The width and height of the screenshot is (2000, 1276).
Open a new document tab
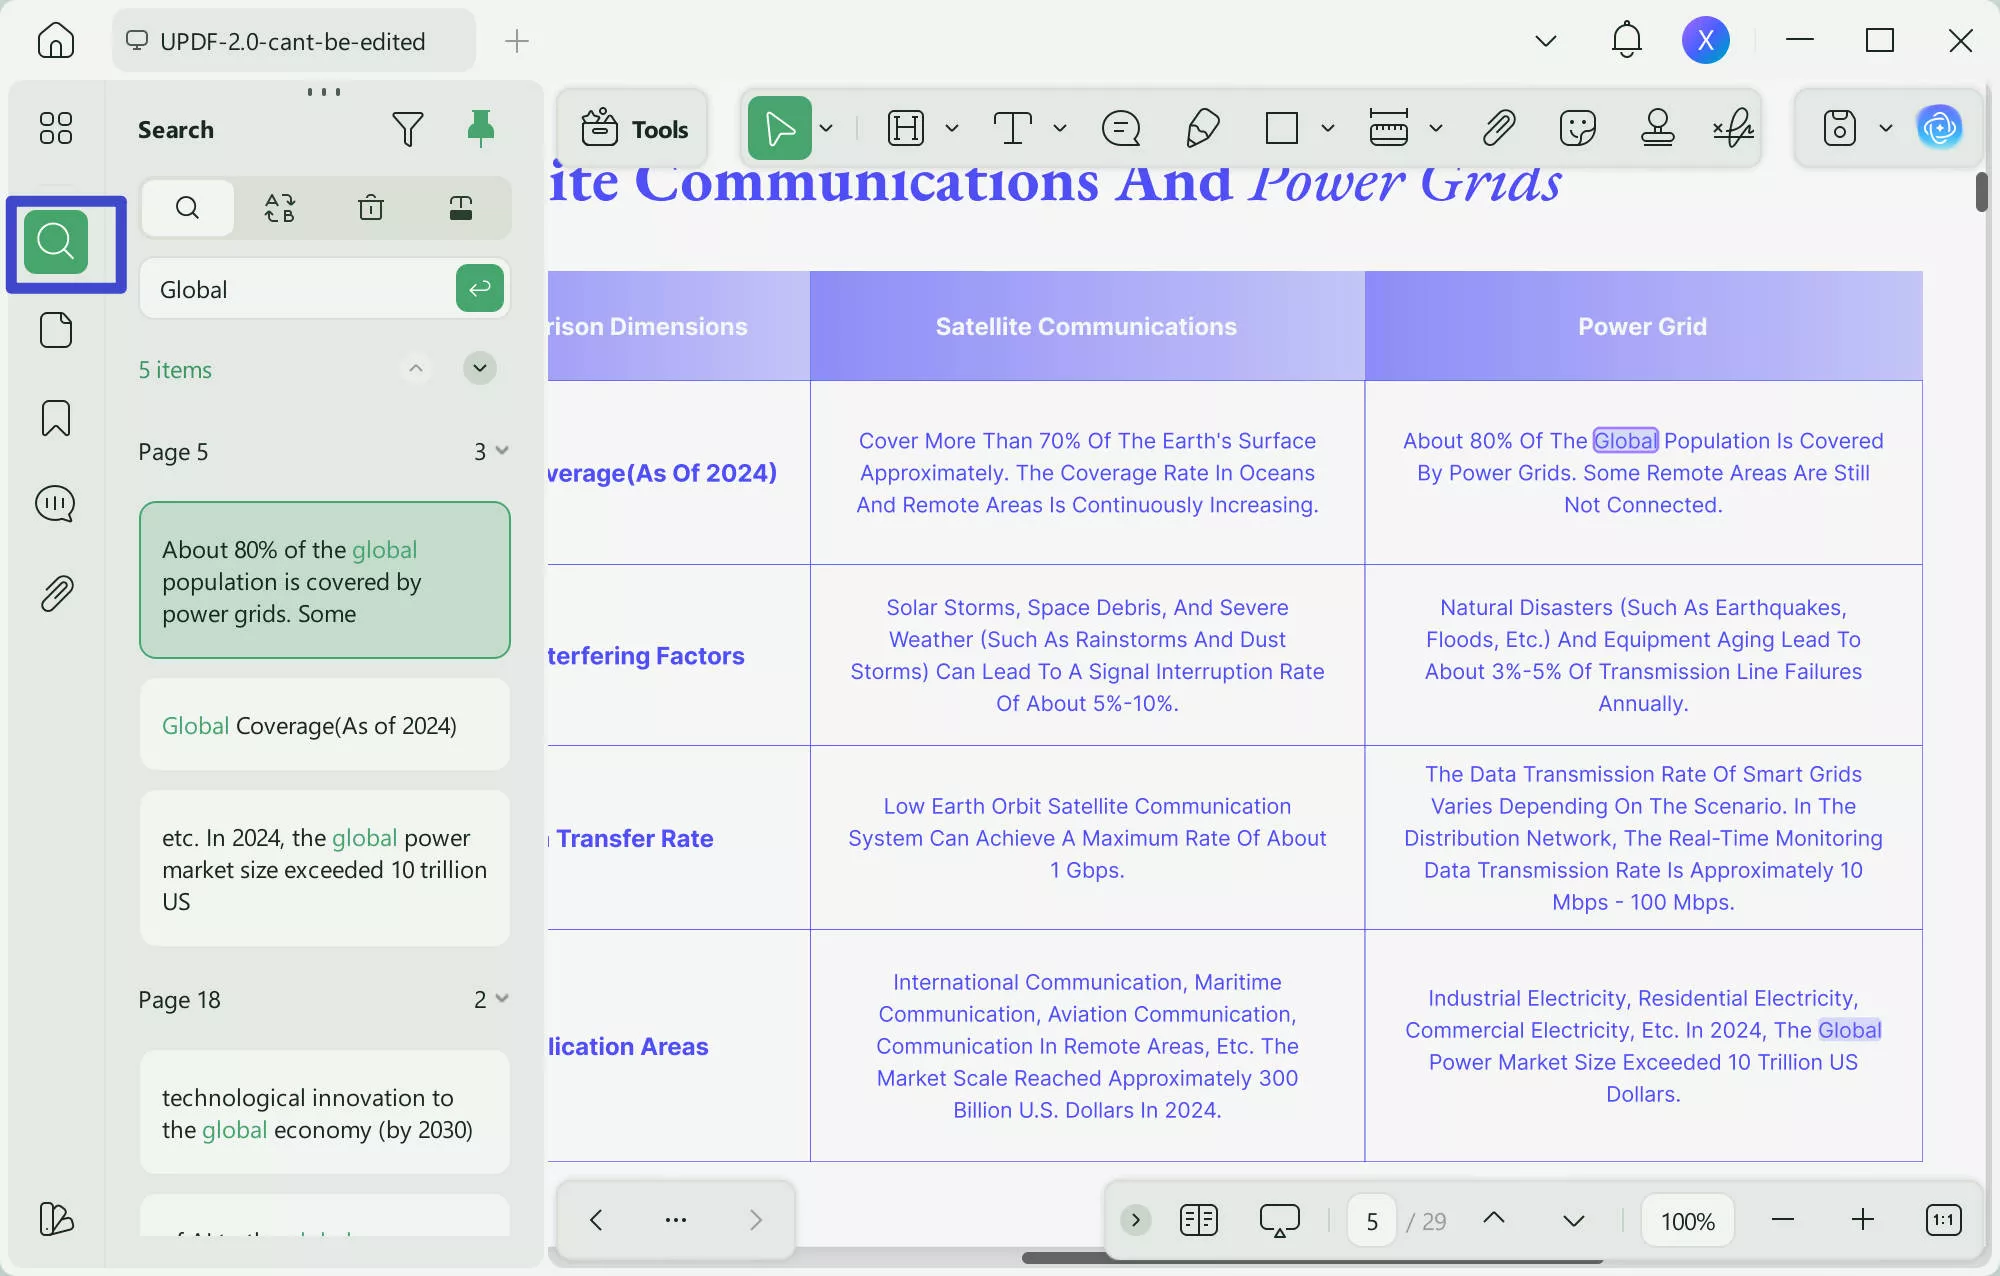click(x=517, y=41)
